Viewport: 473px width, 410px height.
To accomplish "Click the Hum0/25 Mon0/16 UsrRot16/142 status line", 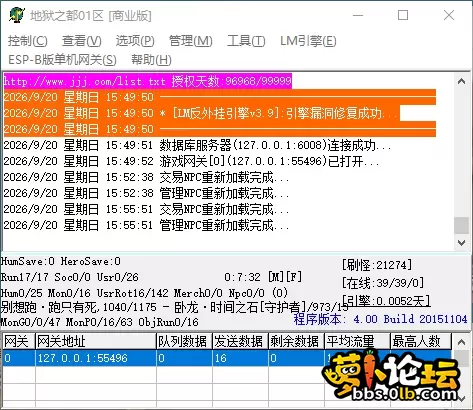I will pos(144,293).
